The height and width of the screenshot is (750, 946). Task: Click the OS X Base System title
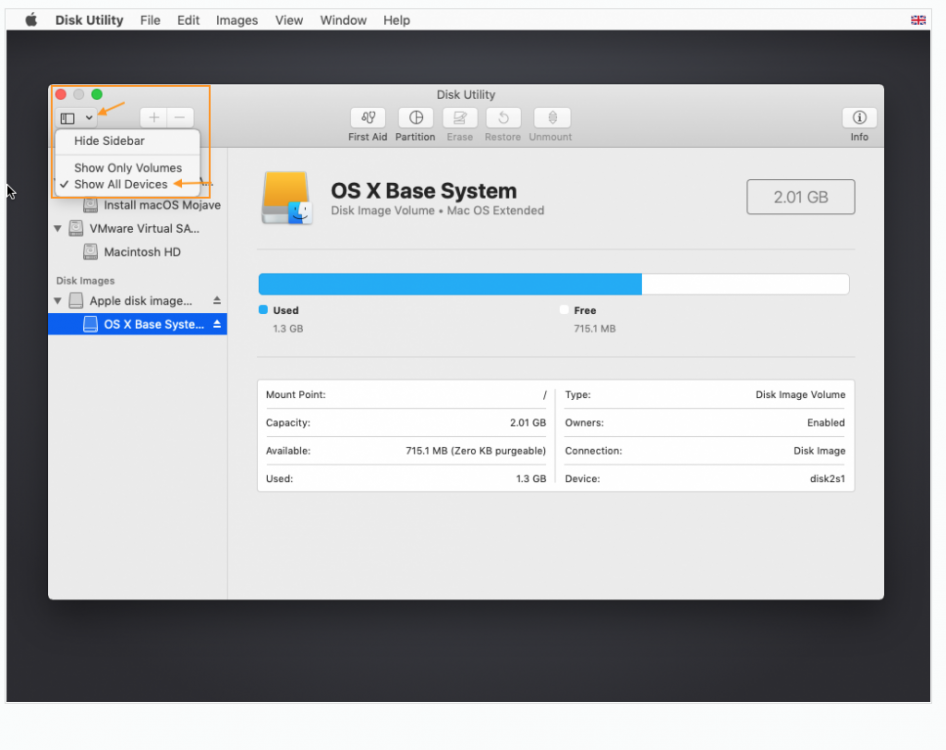click(424, 191)
